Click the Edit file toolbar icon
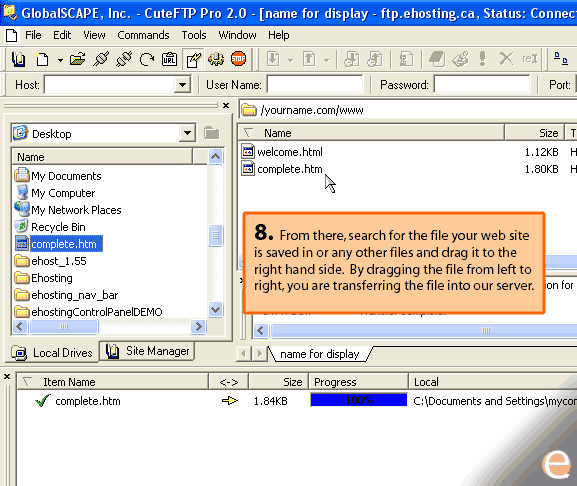Viewport: 577px width, 486px height. pos(460,59)
